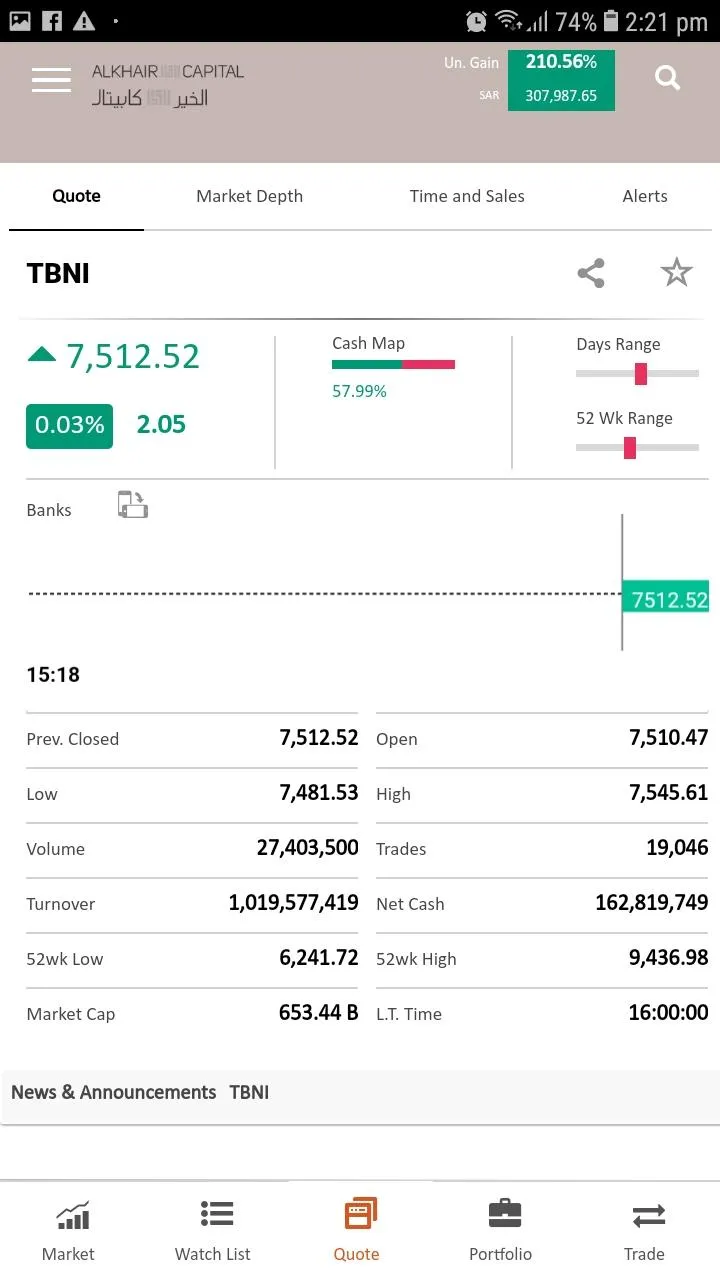720x1280 pixels.
Task: Tap the Banks sector label
Action: pos(49,510)
